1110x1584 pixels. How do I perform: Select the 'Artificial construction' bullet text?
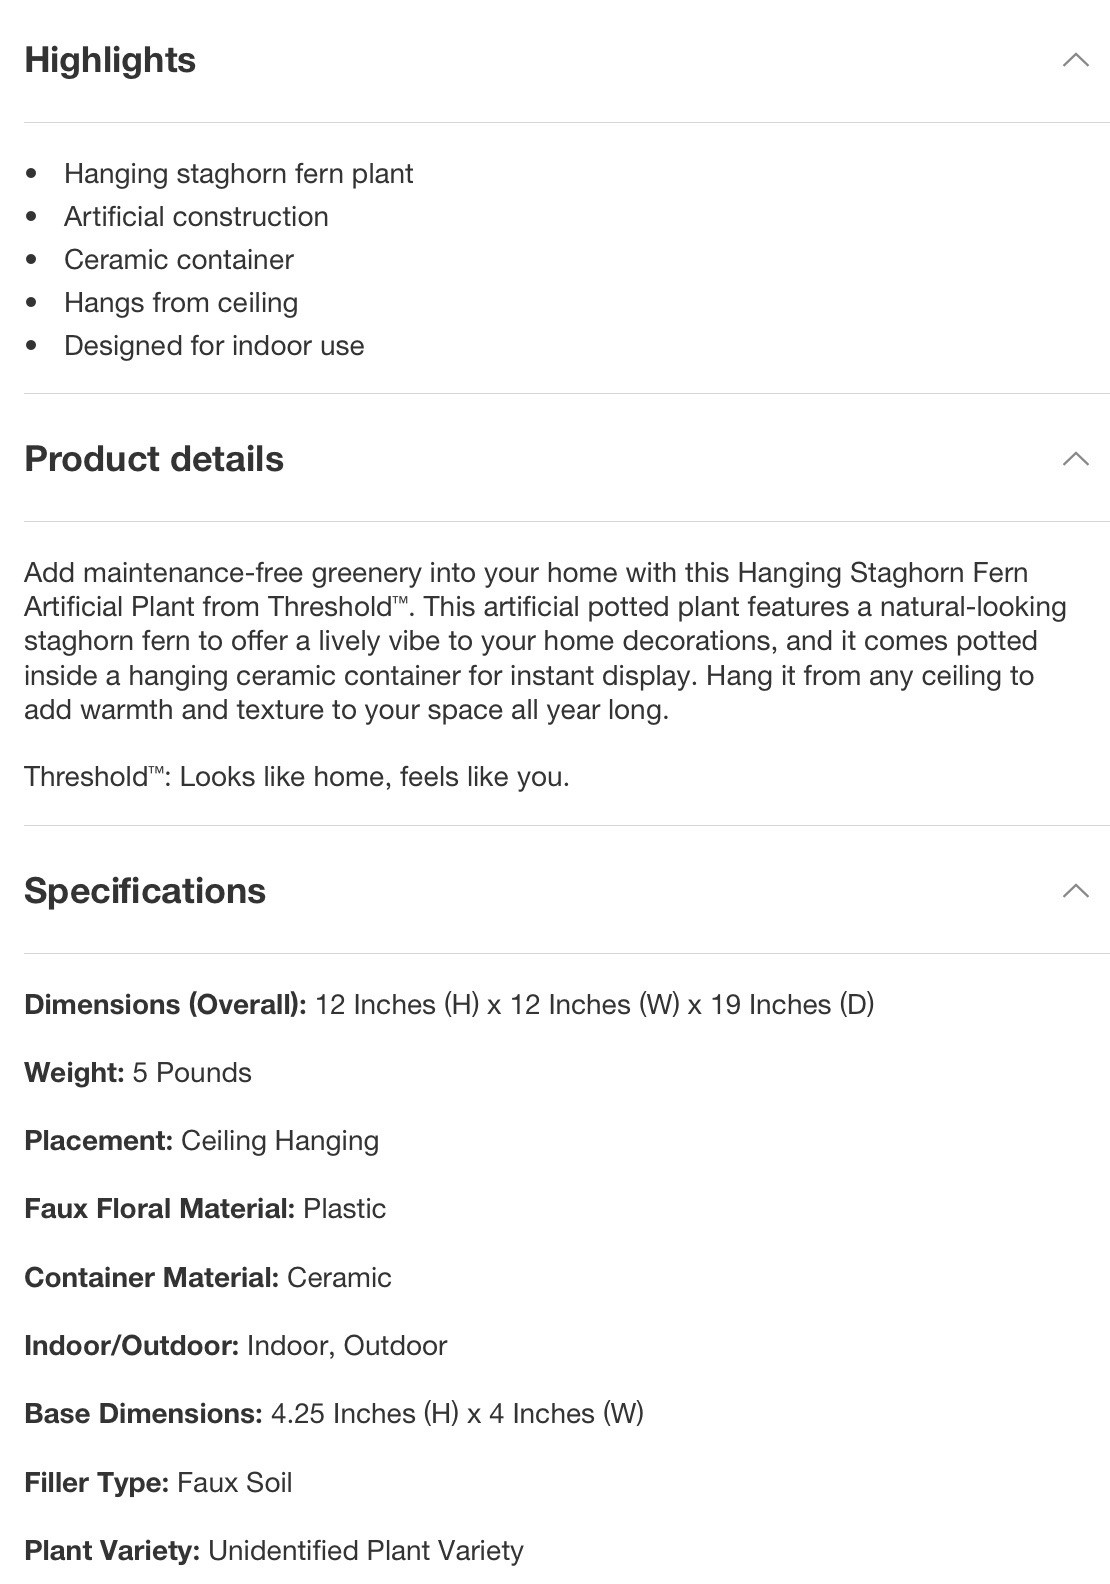(x=196, y=217)
